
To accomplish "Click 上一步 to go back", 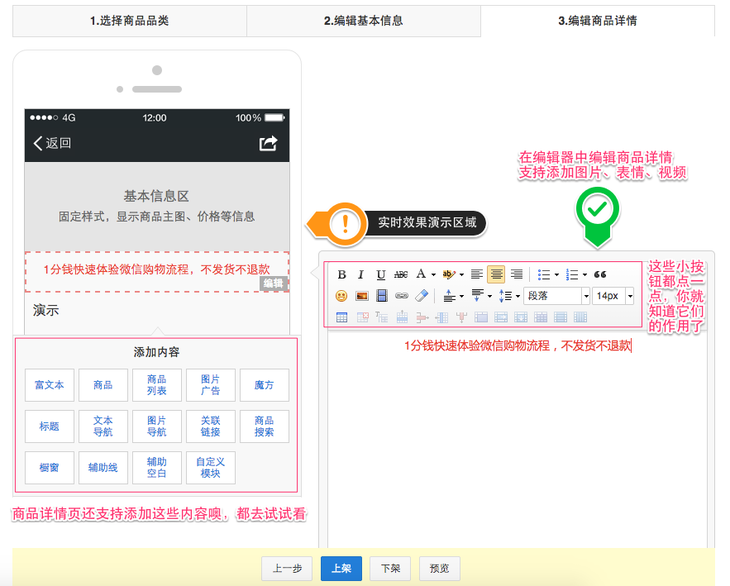I will point(287,568).
